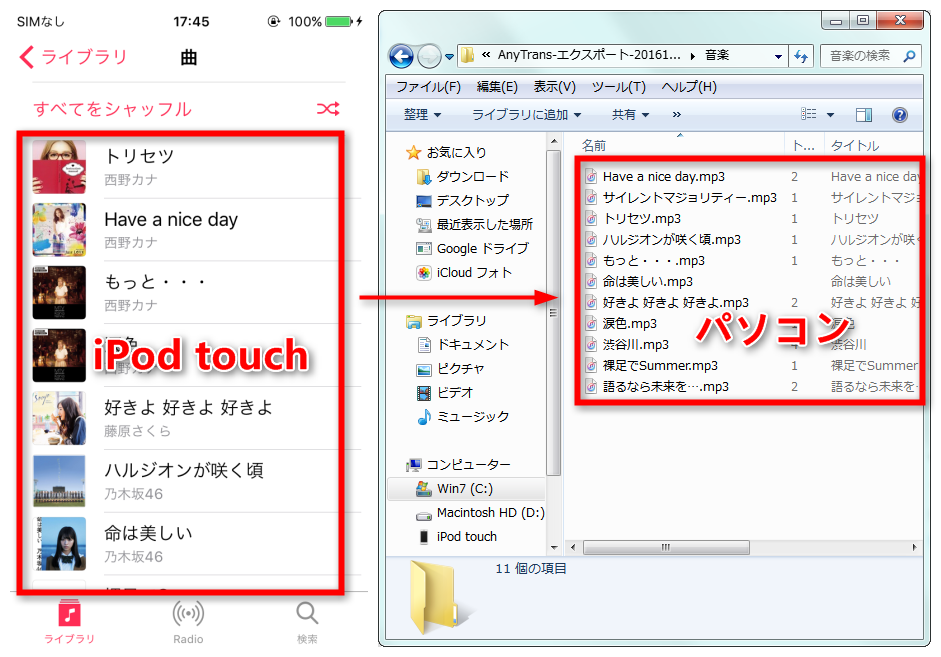The height and width of the screenshot is (657, 941).
Task: Select the file 命は美しい.mp3
Action: tap(639, 281)
